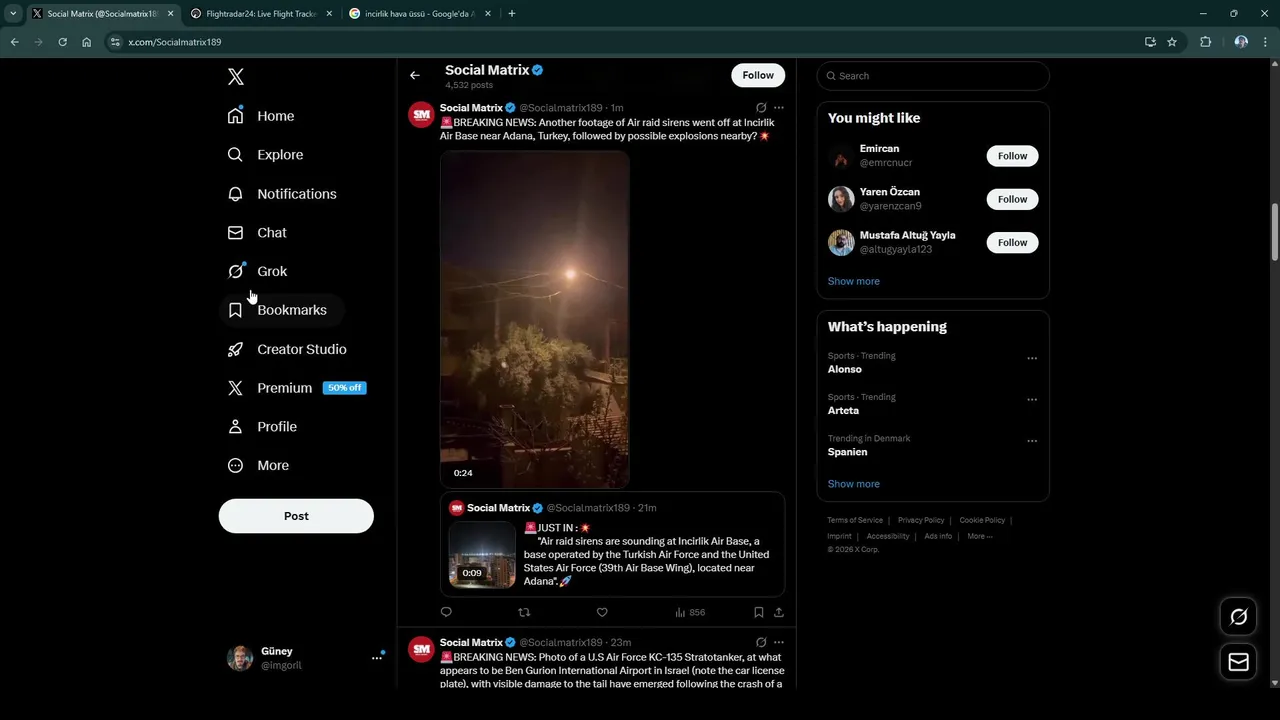This screenshot has width=1280, height=720.
Task: Click the search field on X
Action: pos(933,76)
